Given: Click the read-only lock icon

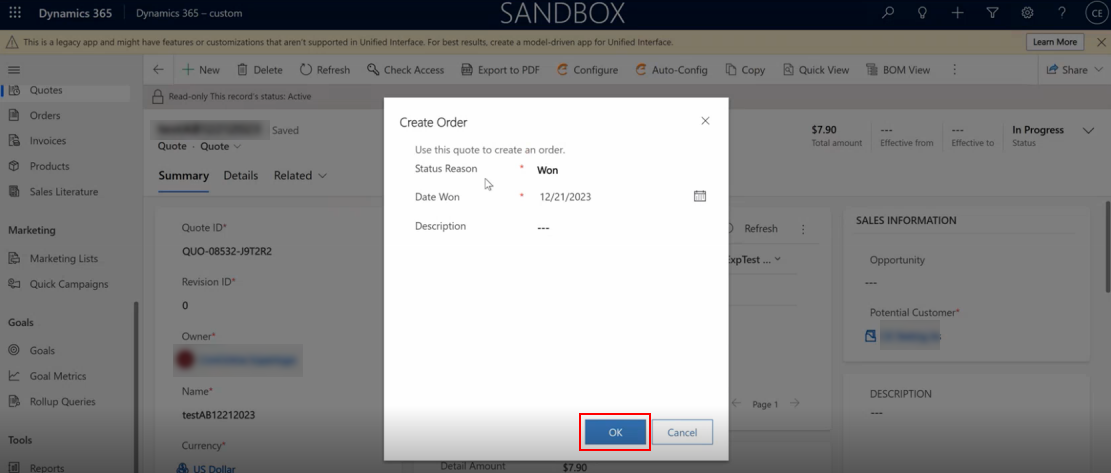Looking at the screenshot, I should click(x=158, y=96).
